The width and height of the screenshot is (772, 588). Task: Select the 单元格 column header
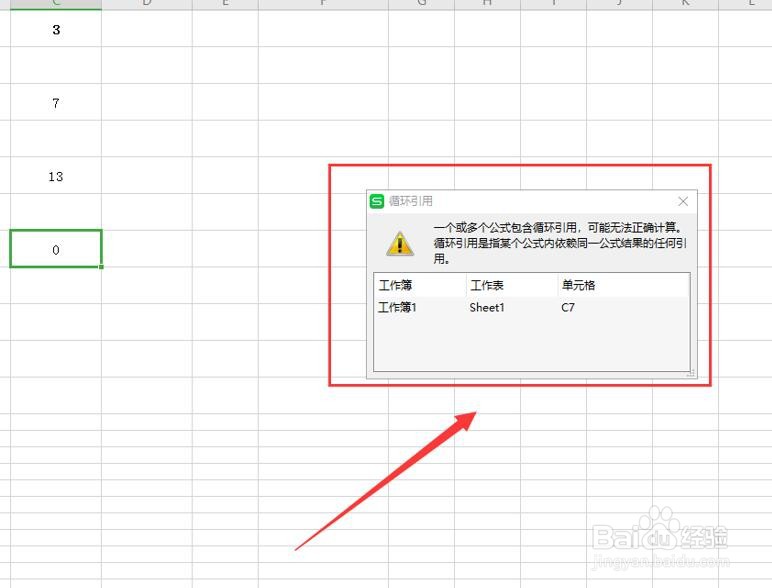point(623,285)
